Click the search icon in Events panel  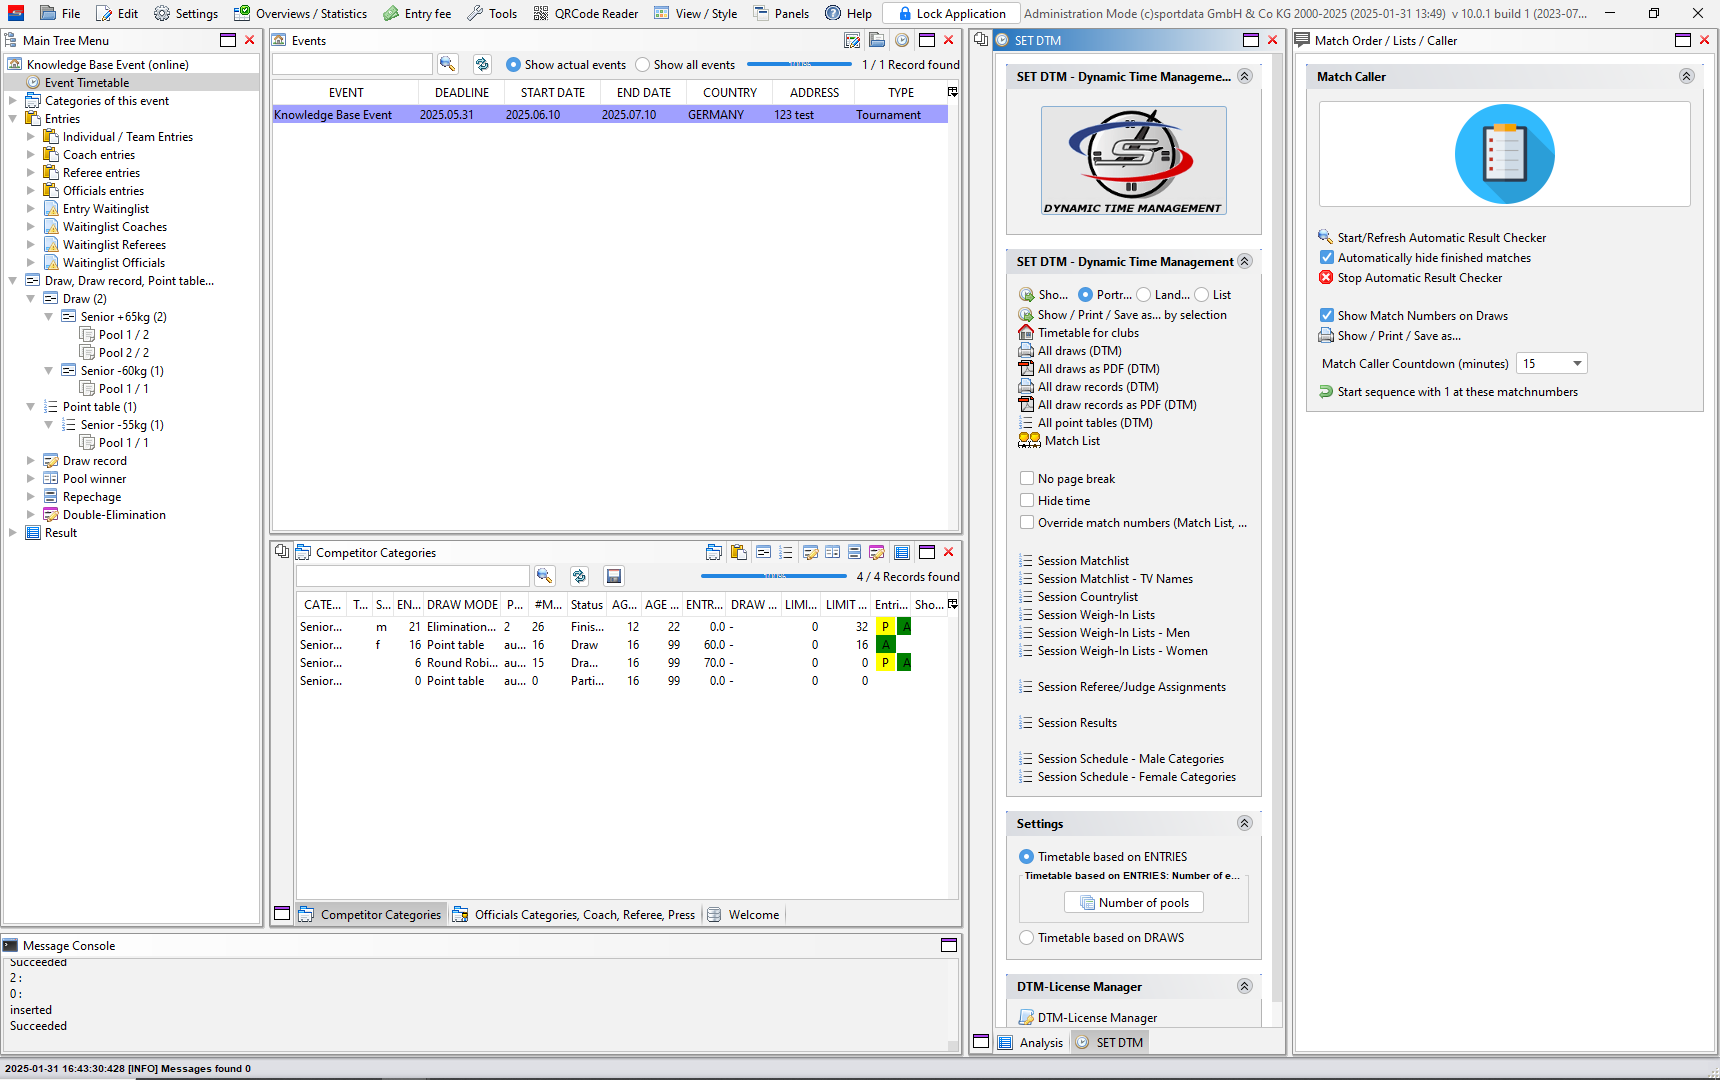click(447, 64)
